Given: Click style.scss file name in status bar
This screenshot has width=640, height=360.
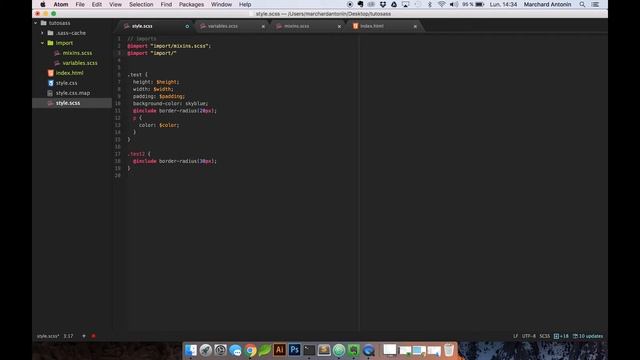Looking at the screenshot, I should (x=48, y=336).
